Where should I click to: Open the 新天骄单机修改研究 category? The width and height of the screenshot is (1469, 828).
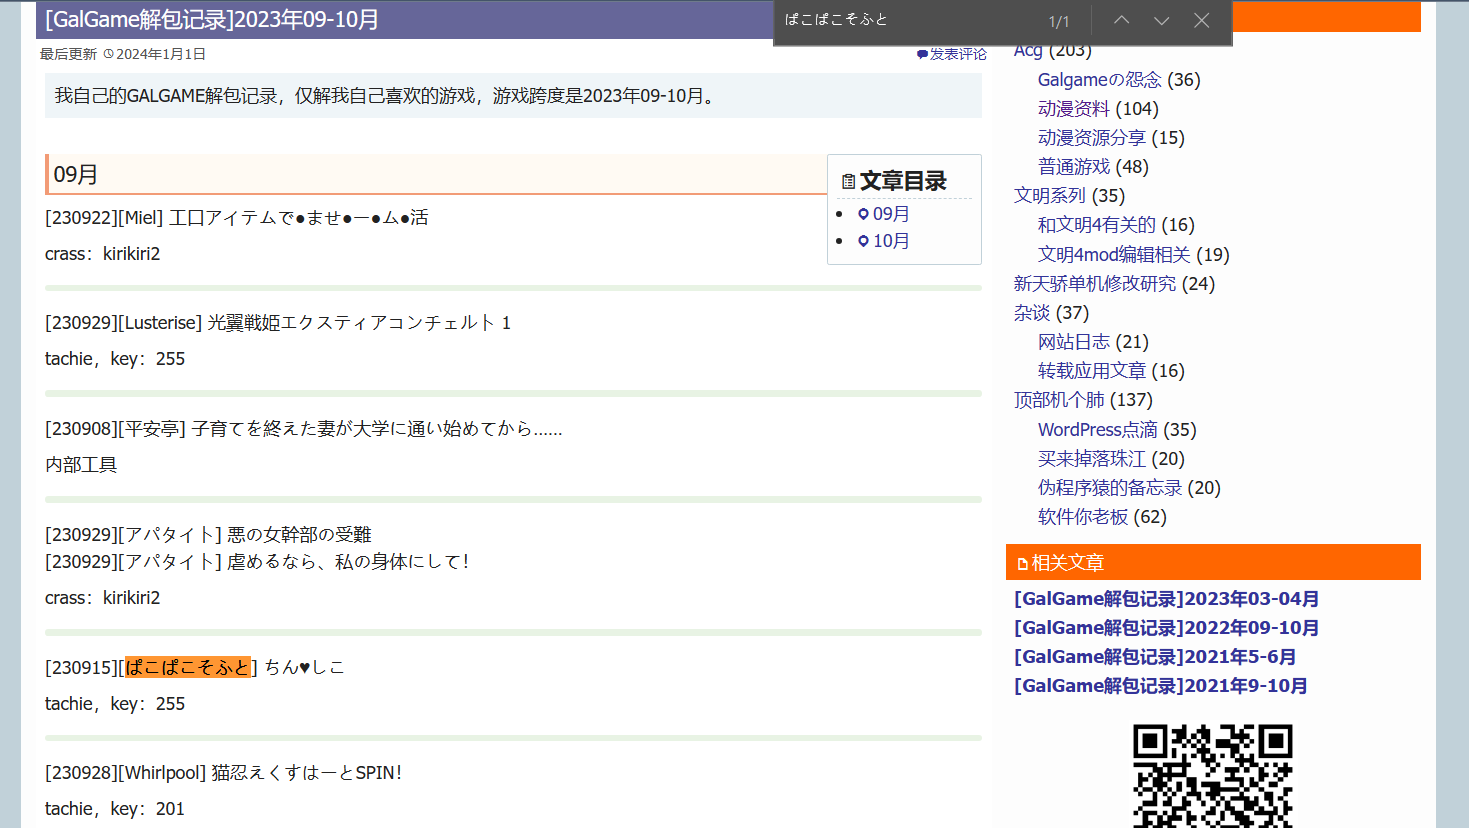(x=1094, y=284)
